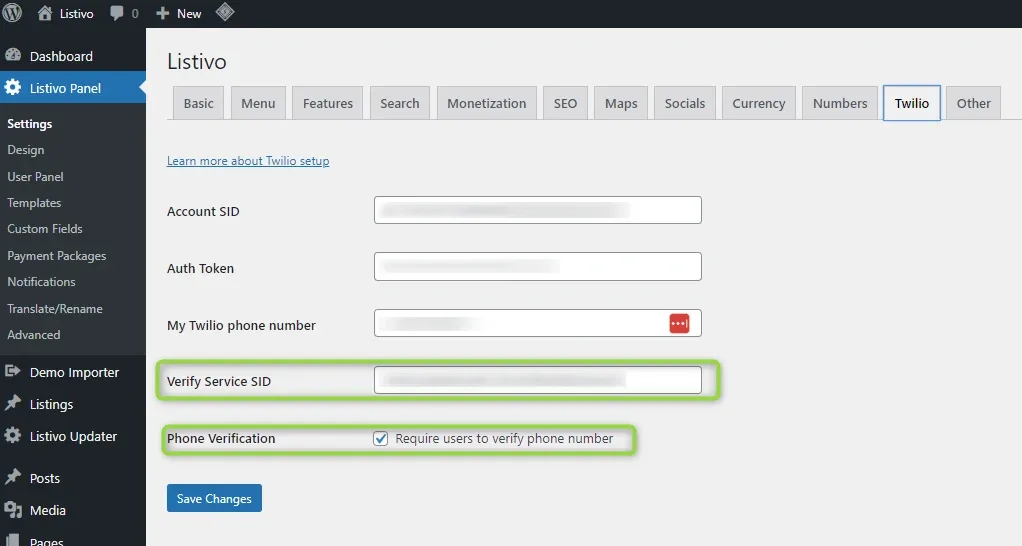Open the Numbers tab

tap(840, 103)
